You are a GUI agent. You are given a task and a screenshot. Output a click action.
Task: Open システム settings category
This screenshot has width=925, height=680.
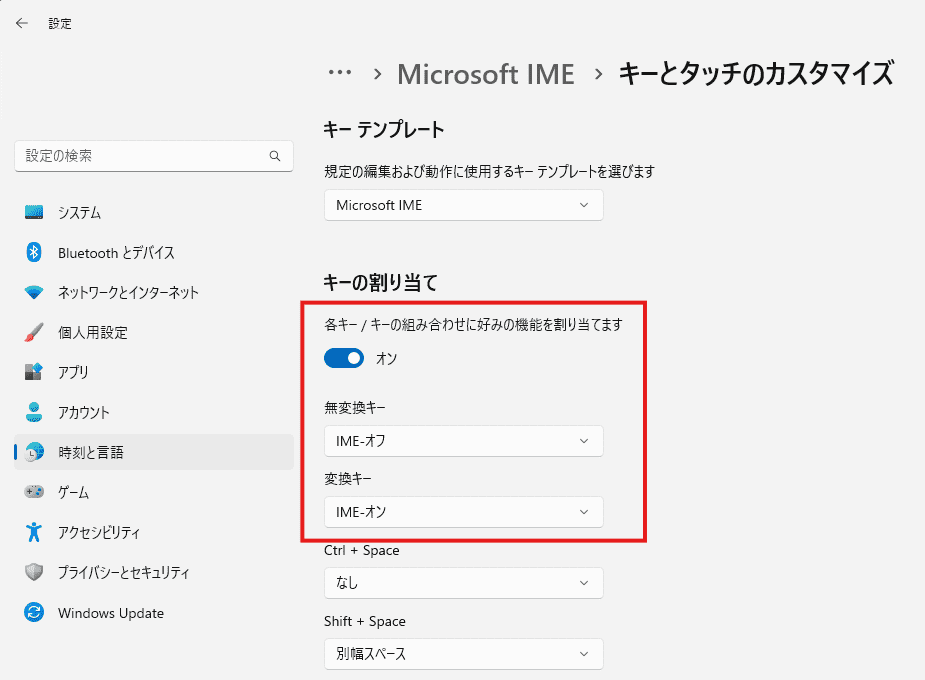pyautogui.click(x=154, y=212)
